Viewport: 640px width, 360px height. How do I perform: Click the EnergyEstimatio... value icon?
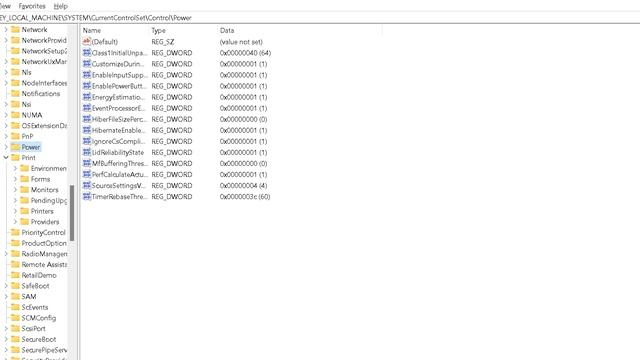(x=87, y=97)
